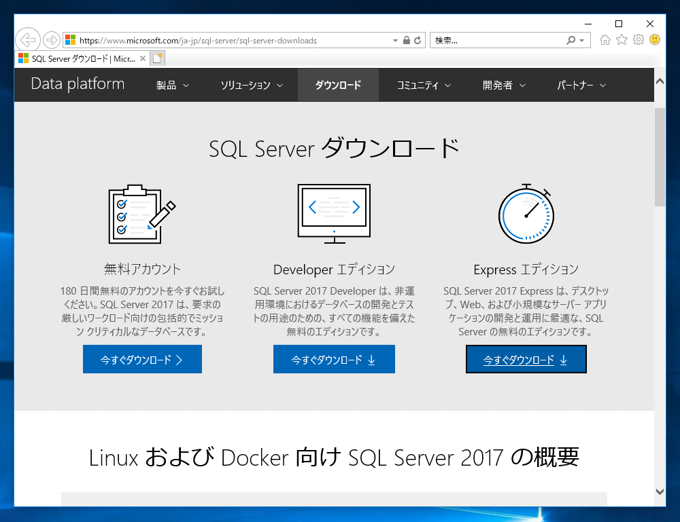Refresh the page with the reload icon

[x=418, y=40]
